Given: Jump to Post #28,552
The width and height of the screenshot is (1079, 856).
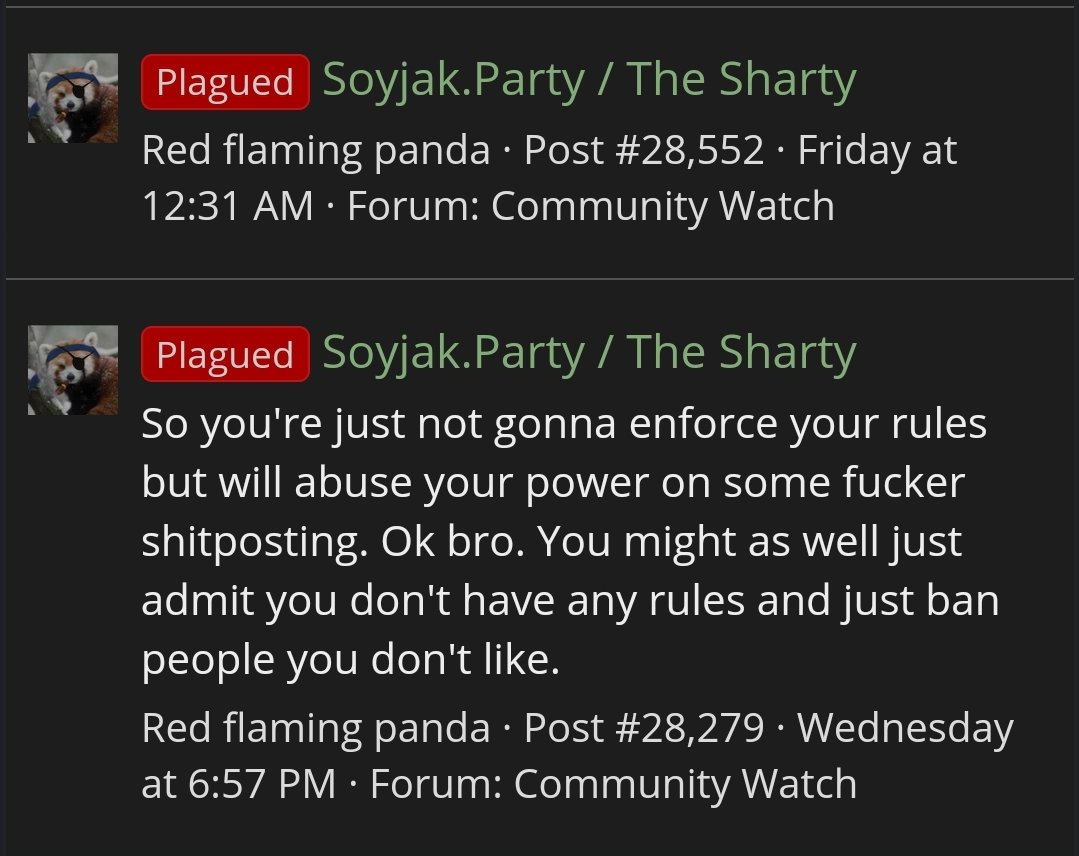Looking at the screenshot, I should 644,151.
